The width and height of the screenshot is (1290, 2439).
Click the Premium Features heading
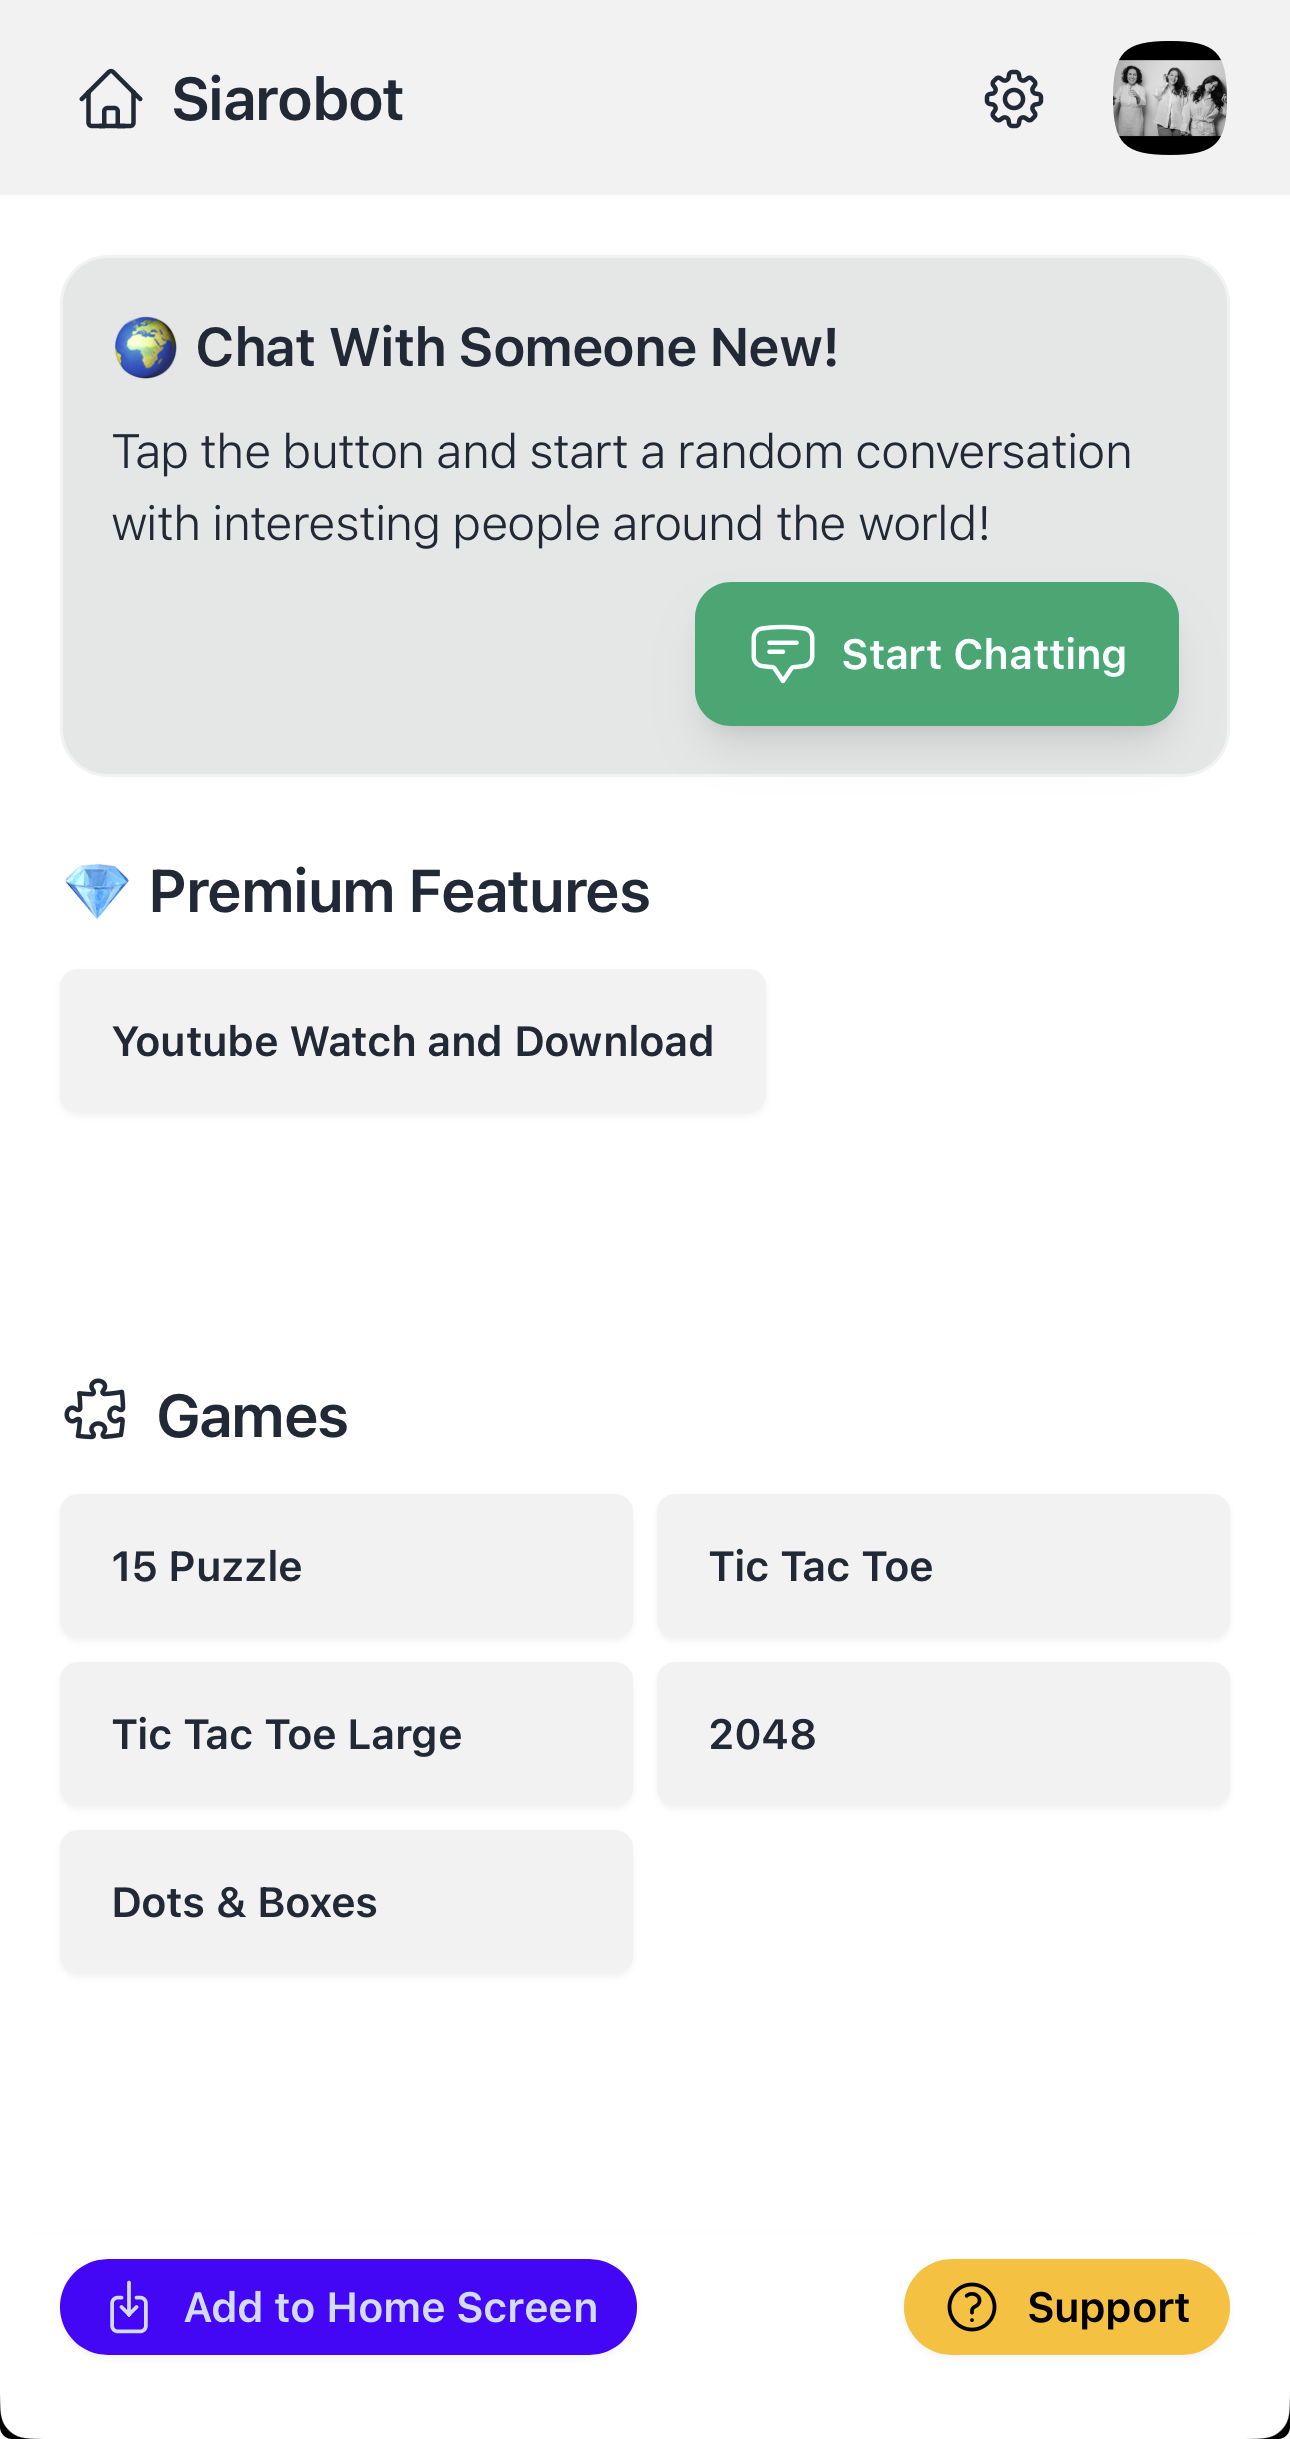[x=399, y=890]
